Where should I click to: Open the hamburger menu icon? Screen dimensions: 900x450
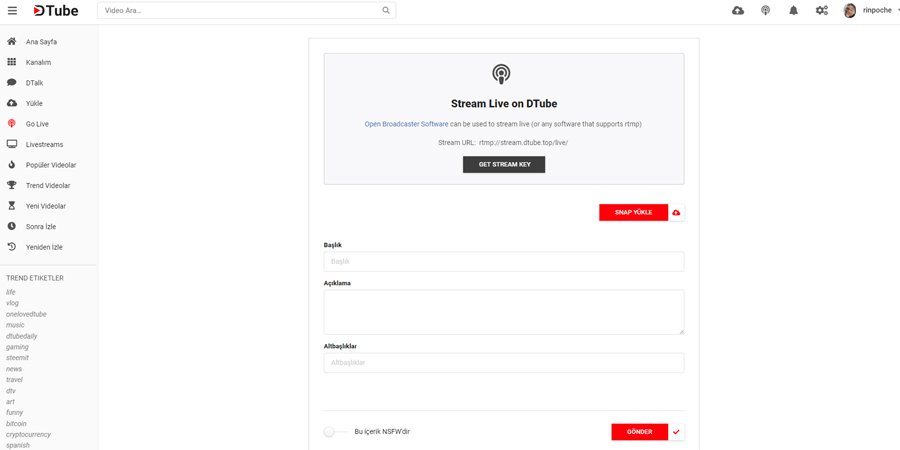[x=12, y=10]
